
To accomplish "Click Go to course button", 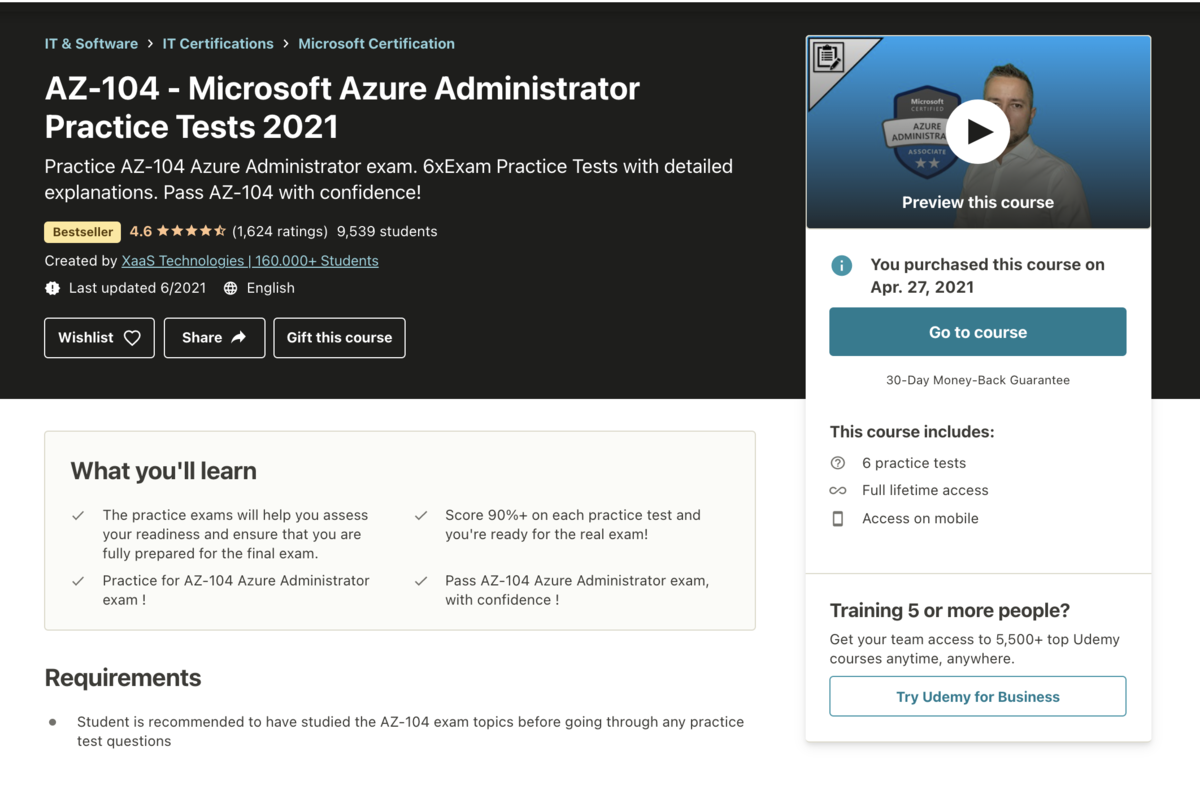I will pyautogui.click(x=978, y=332).
